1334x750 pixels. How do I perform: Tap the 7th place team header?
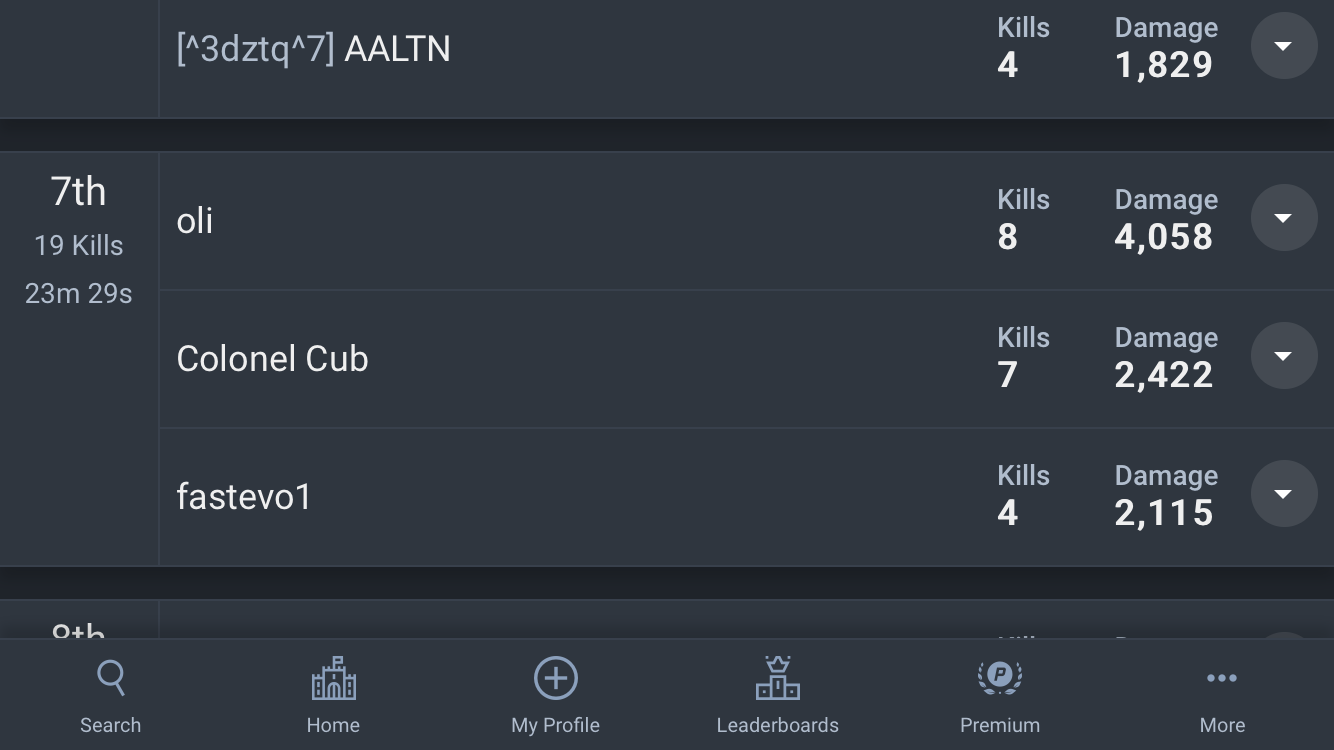[x=79, y=191]
